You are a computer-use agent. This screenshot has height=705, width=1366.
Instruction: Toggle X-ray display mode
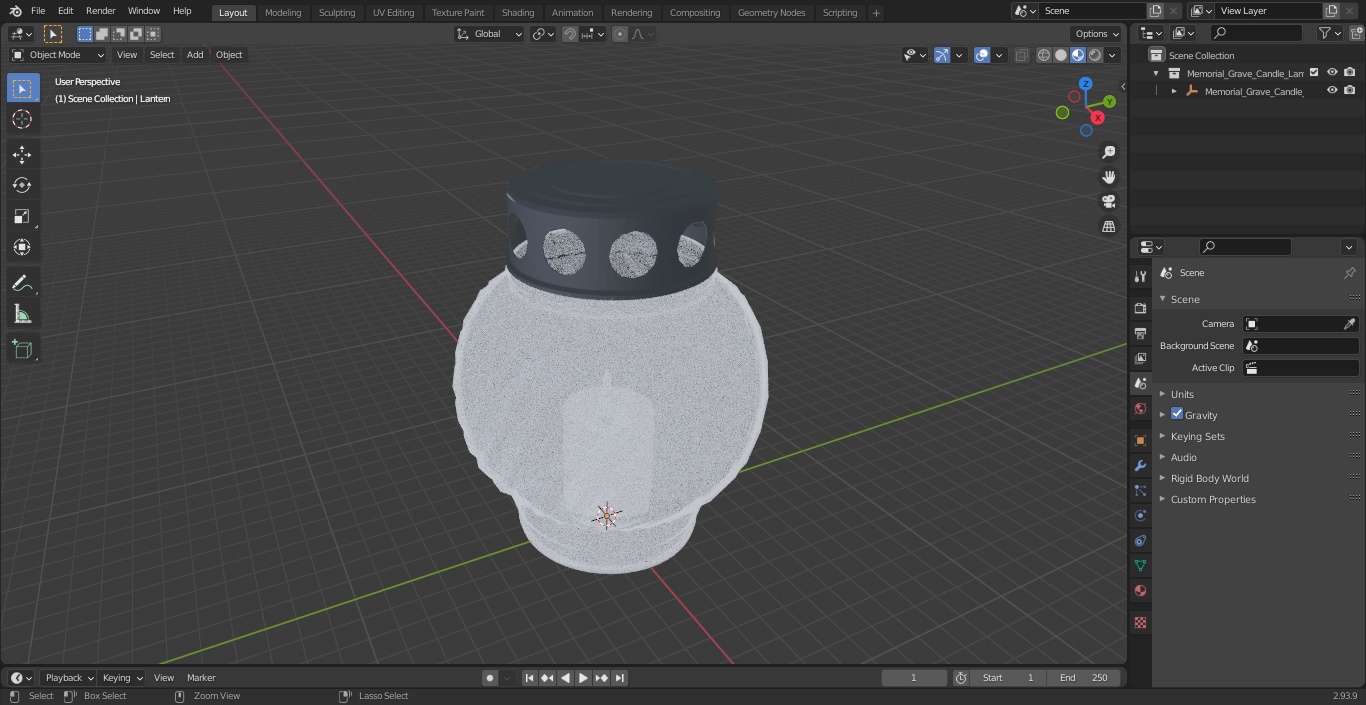(x=1021, y=55)
